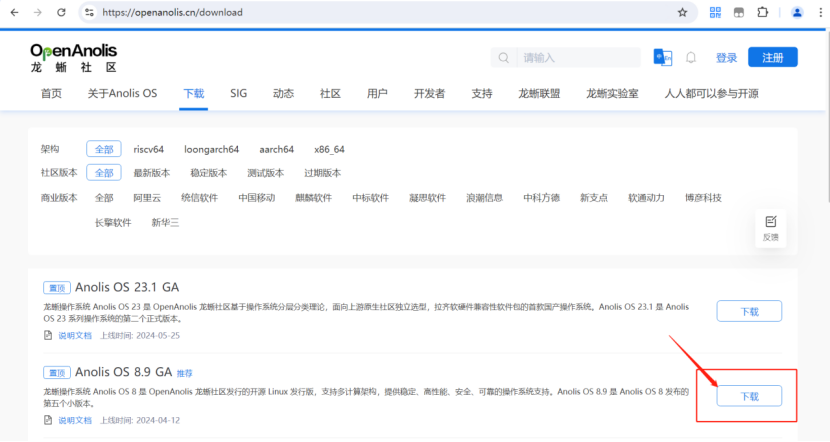Open the SIG nav item
This screenshot has height=442, width=830.
coord(238,94)
